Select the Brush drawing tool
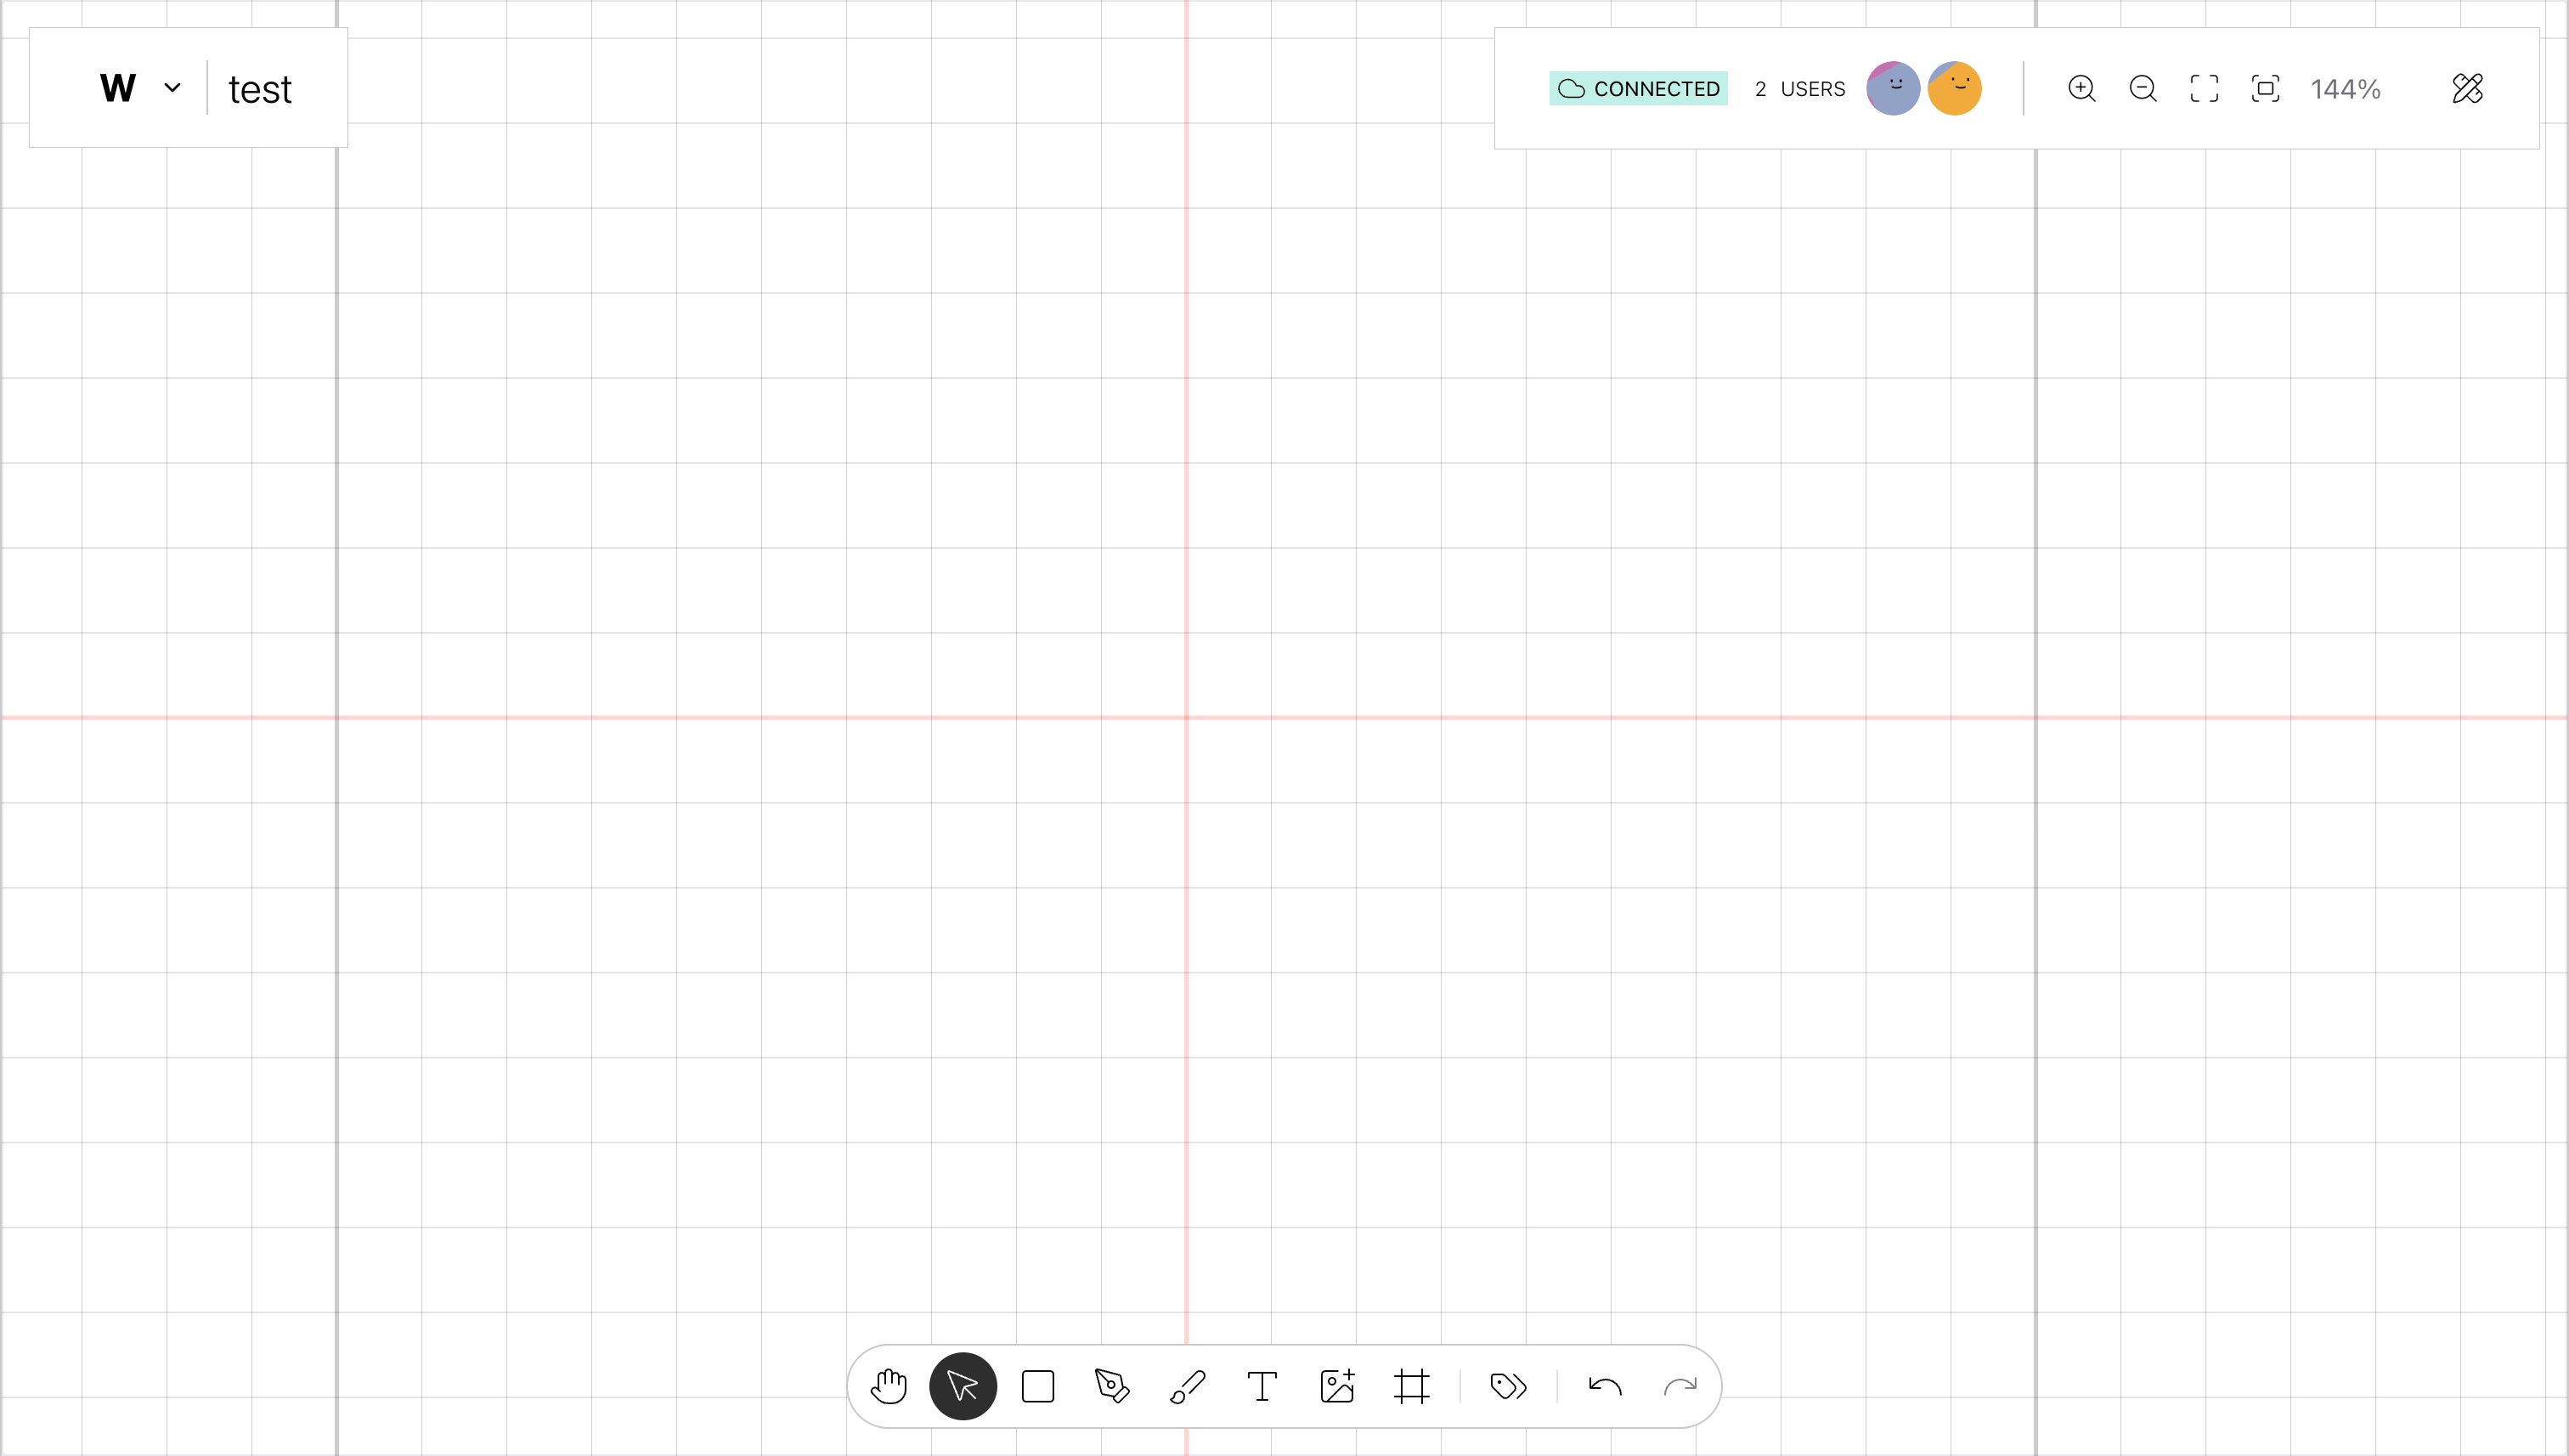 tap(1187, 1386)
